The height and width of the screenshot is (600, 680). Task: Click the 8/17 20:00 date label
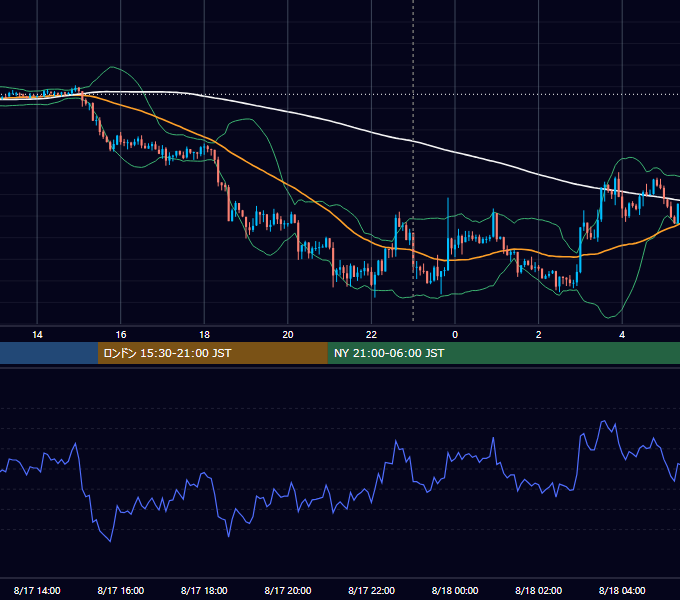(x=288, y=590)
